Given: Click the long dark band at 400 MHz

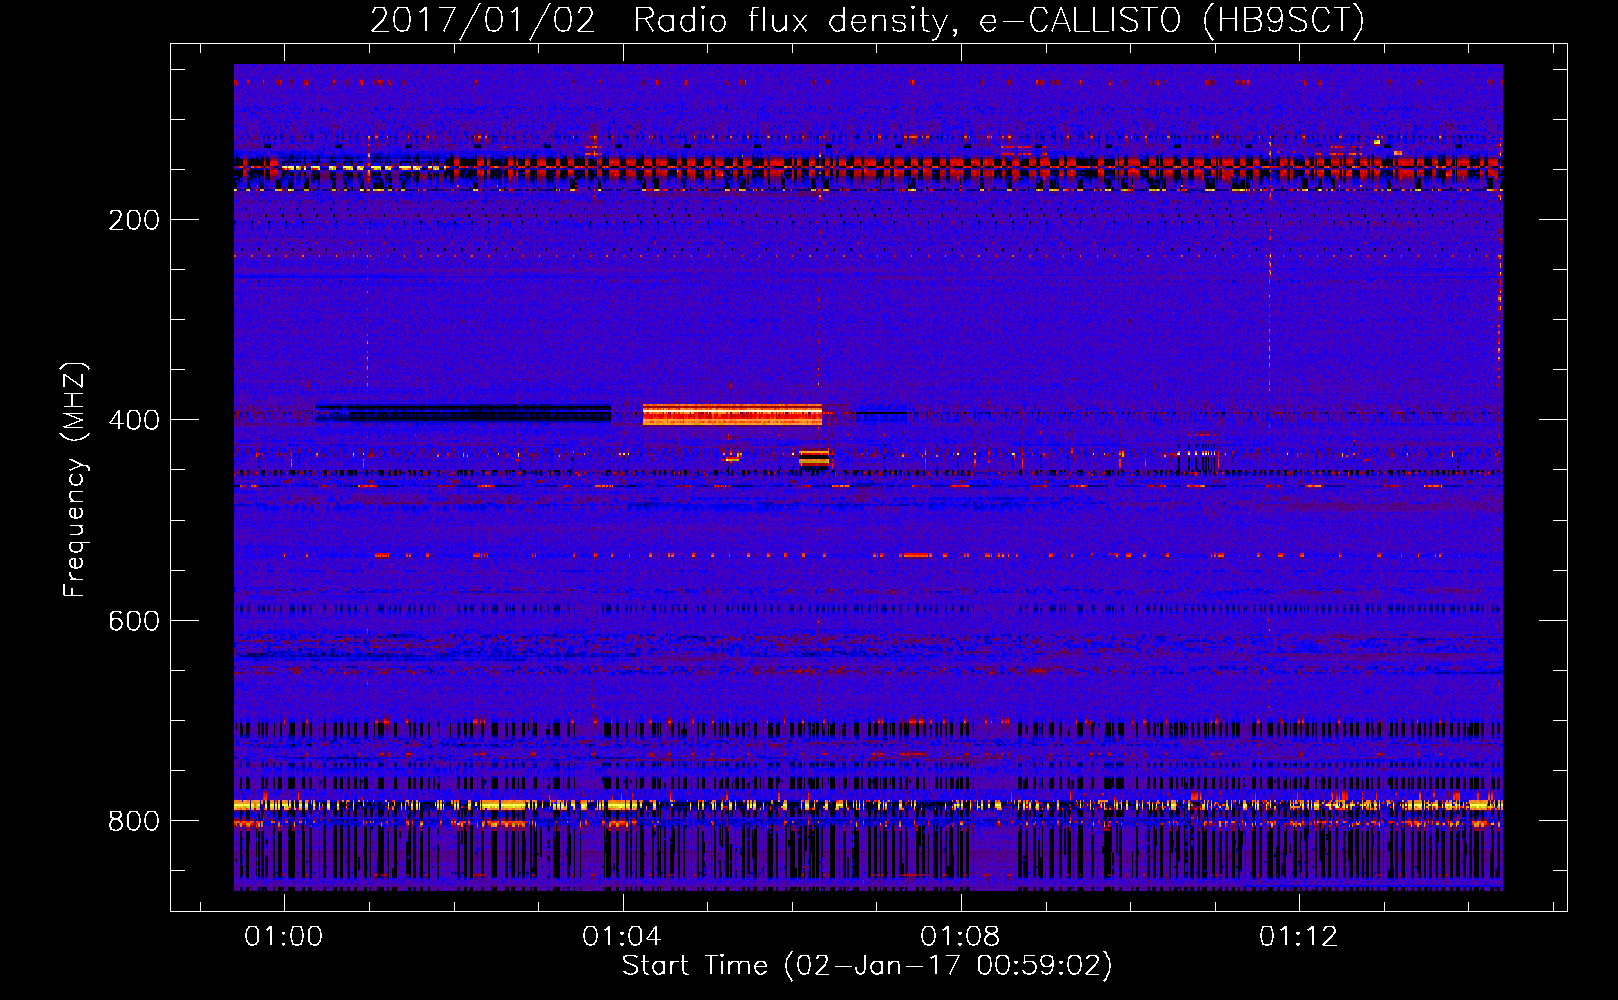Looking at the screenshot, I should (x=463, y=413).
